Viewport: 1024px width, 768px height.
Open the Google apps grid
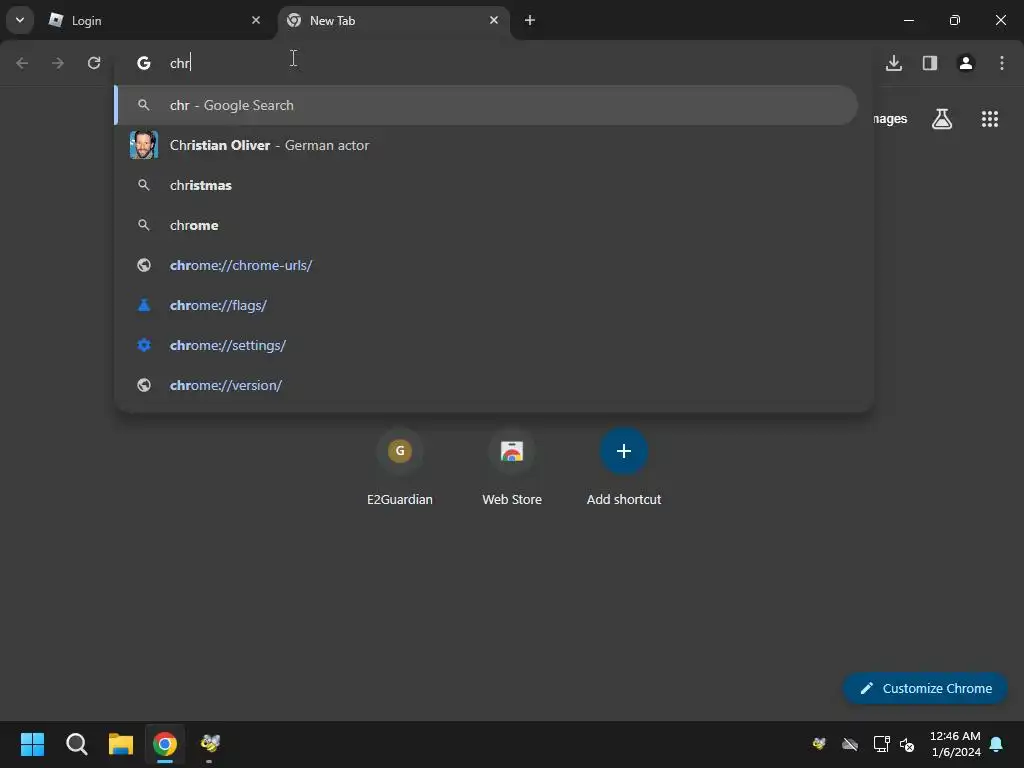989,119
